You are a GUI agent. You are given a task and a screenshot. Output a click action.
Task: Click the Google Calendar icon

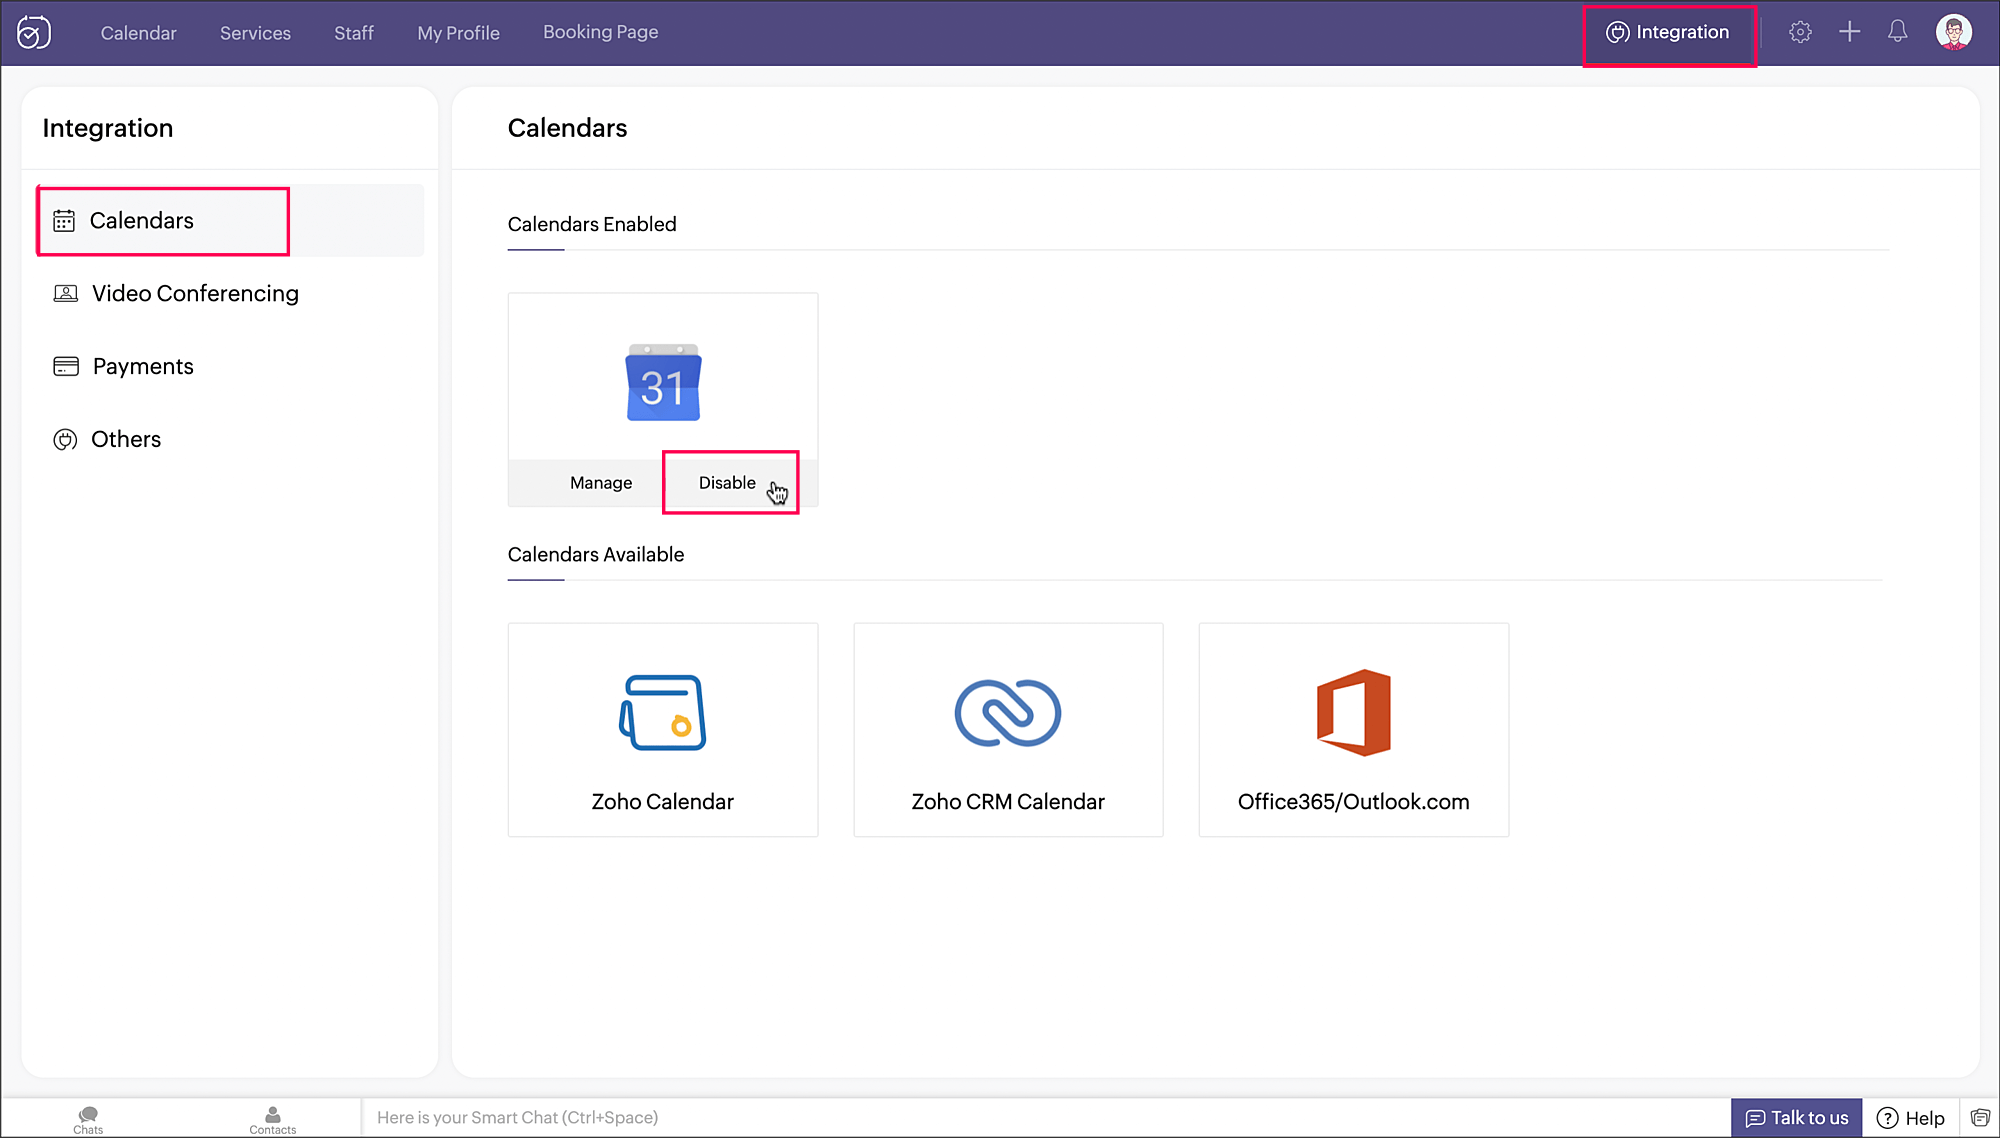pos(663,382)
